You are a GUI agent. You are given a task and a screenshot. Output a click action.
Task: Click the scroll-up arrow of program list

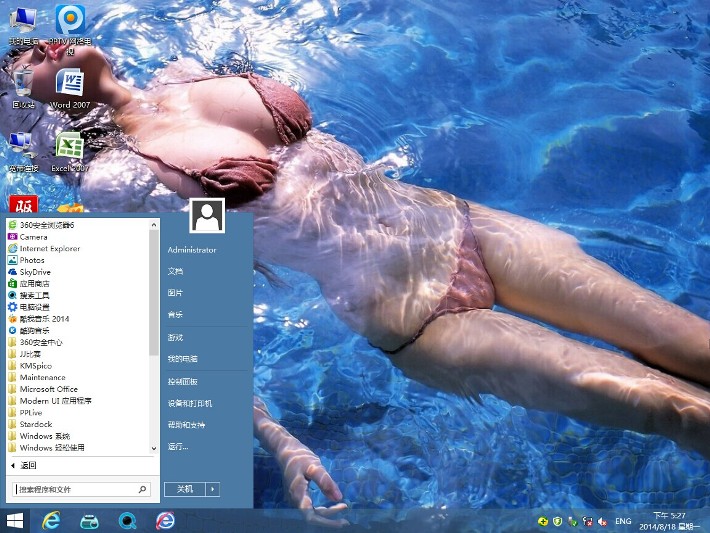click(154, 225)
